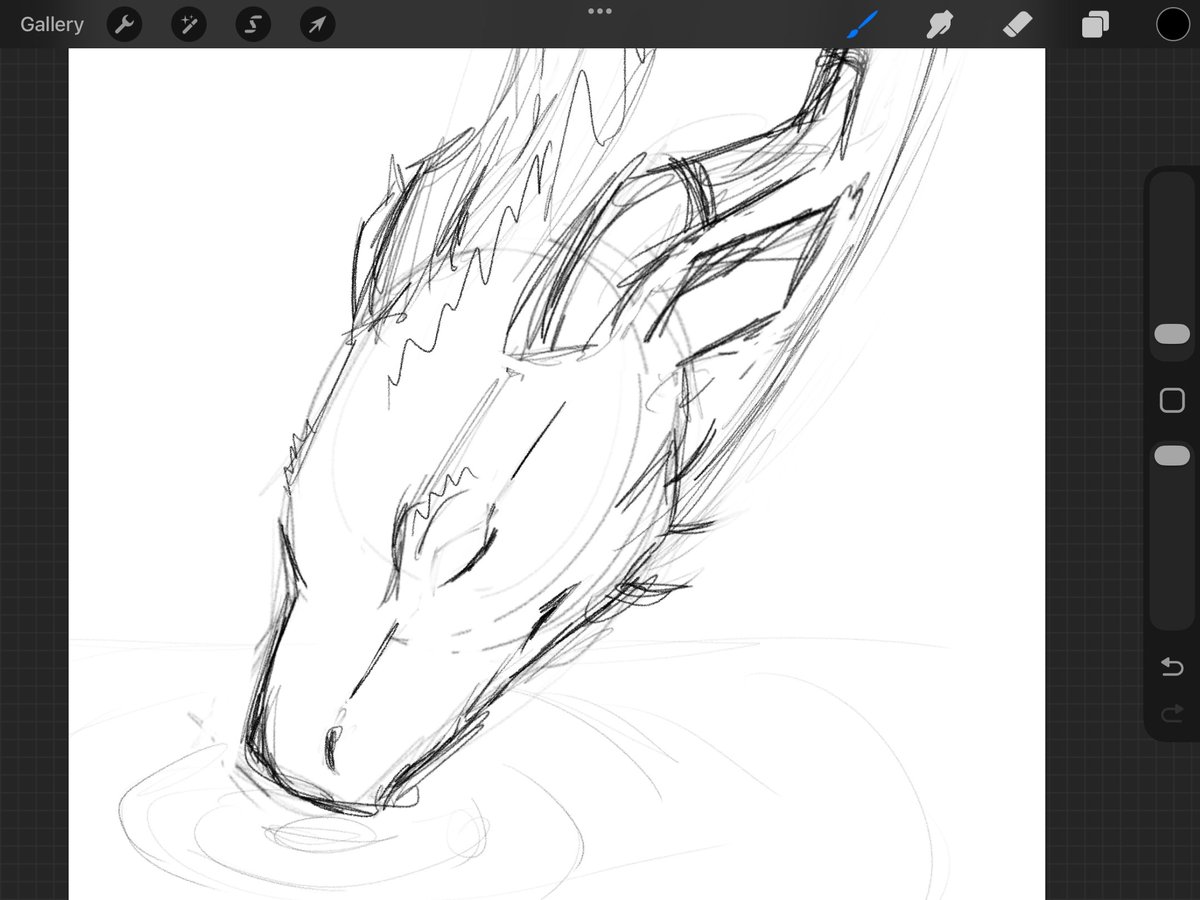Viewport: 1200px width, 900px height.
Task: Select the Smudge tool
Action: click(939, 25)
